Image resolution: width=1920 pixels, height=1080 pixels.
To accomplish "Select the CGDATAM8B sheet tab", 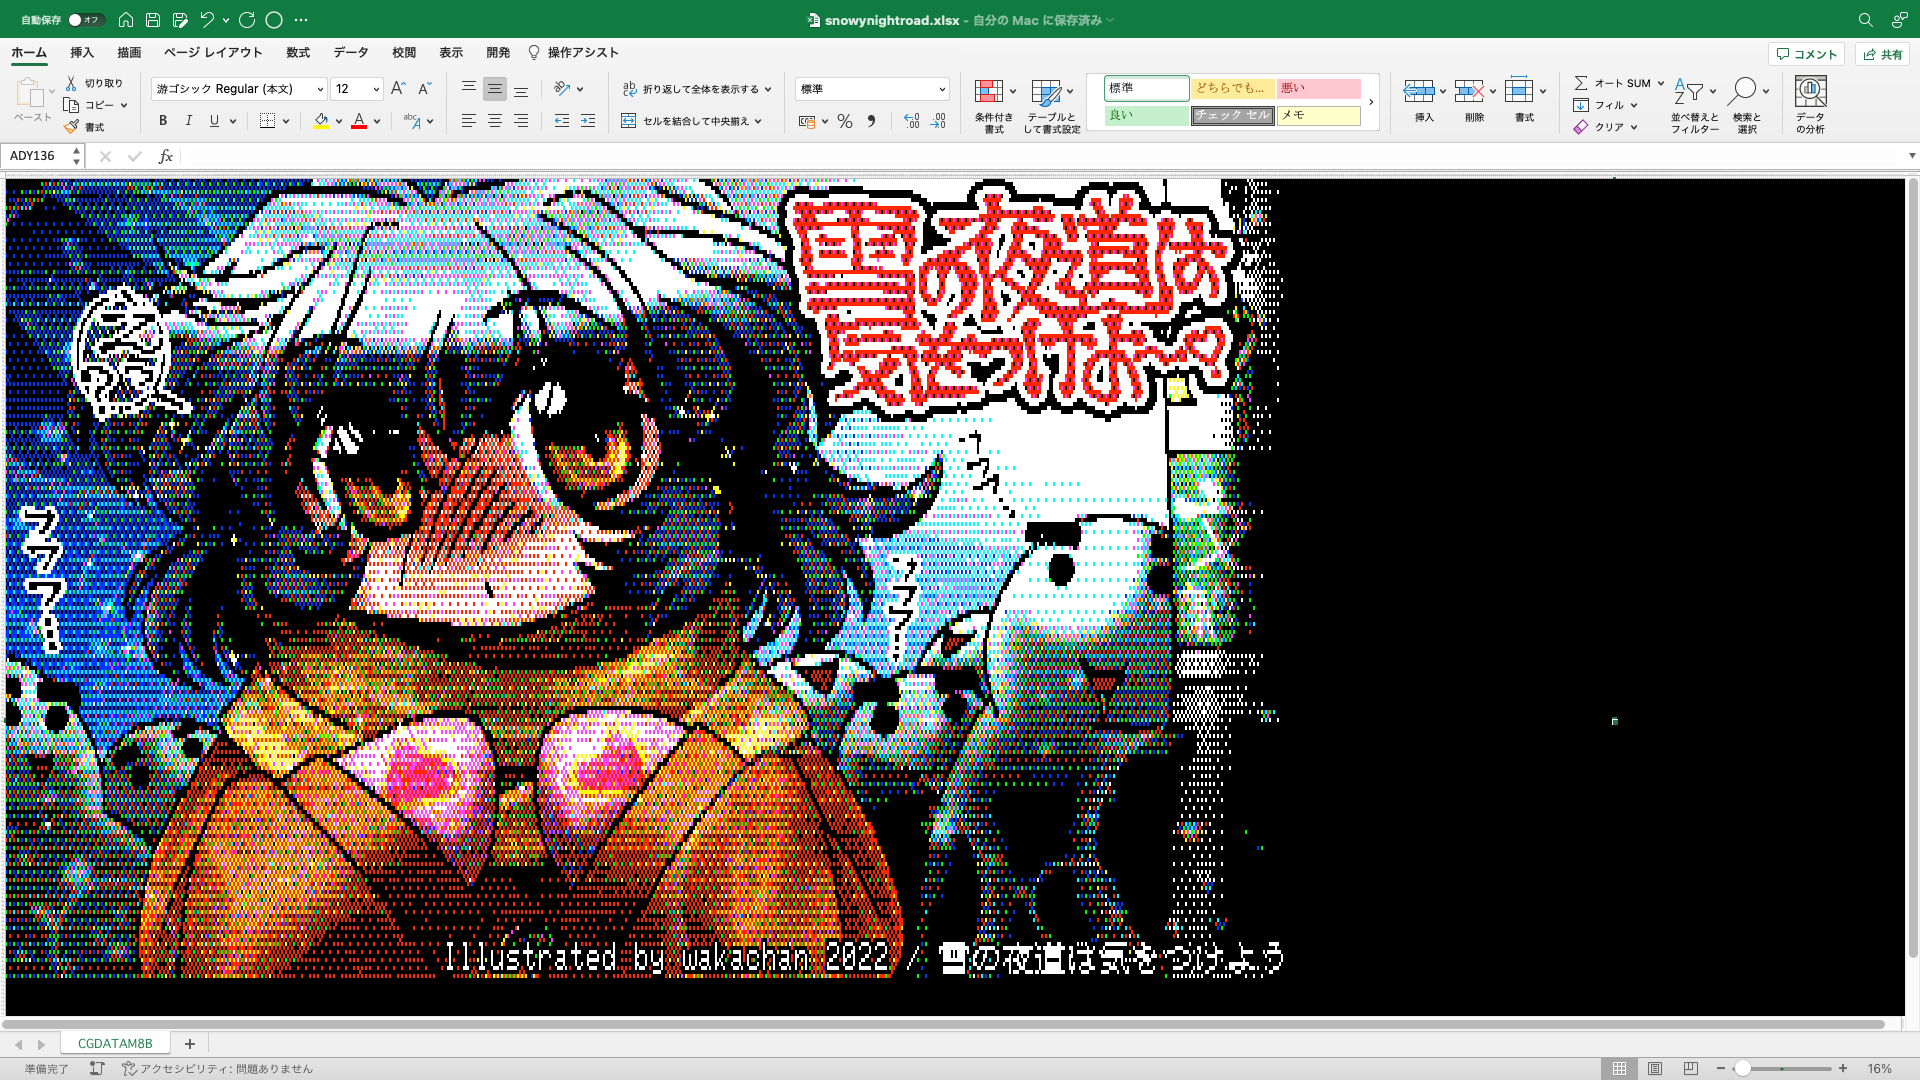I will coord(115,1043).
